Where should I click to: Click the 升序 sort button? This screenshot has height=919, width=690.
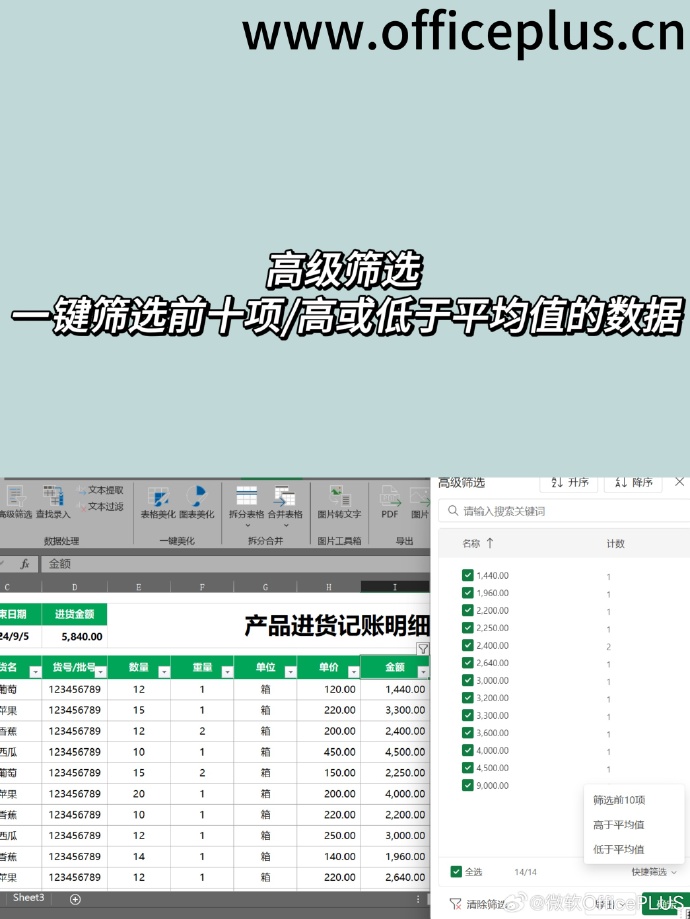click(x=569, y=482)
